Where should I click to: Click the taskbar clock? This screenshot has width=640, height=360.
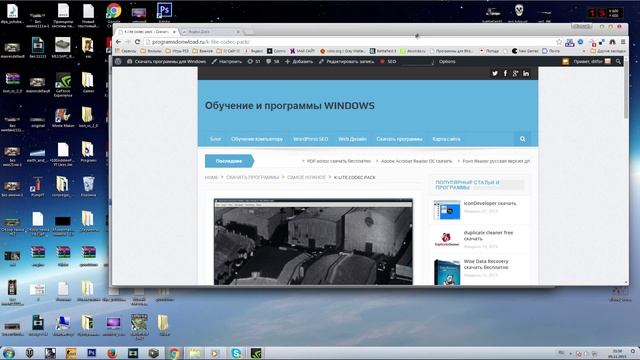617,353
